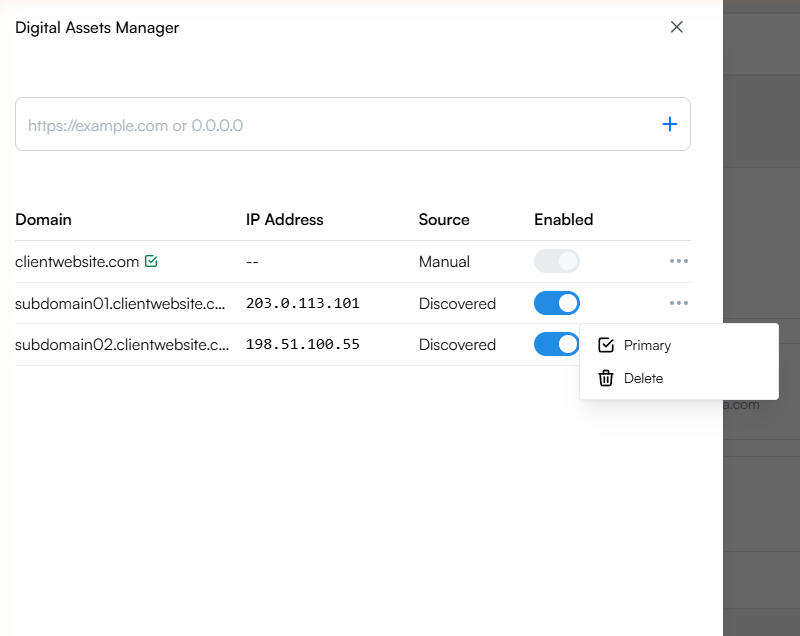
Task: Click the IP Address column header
Action: pos(284,219)
